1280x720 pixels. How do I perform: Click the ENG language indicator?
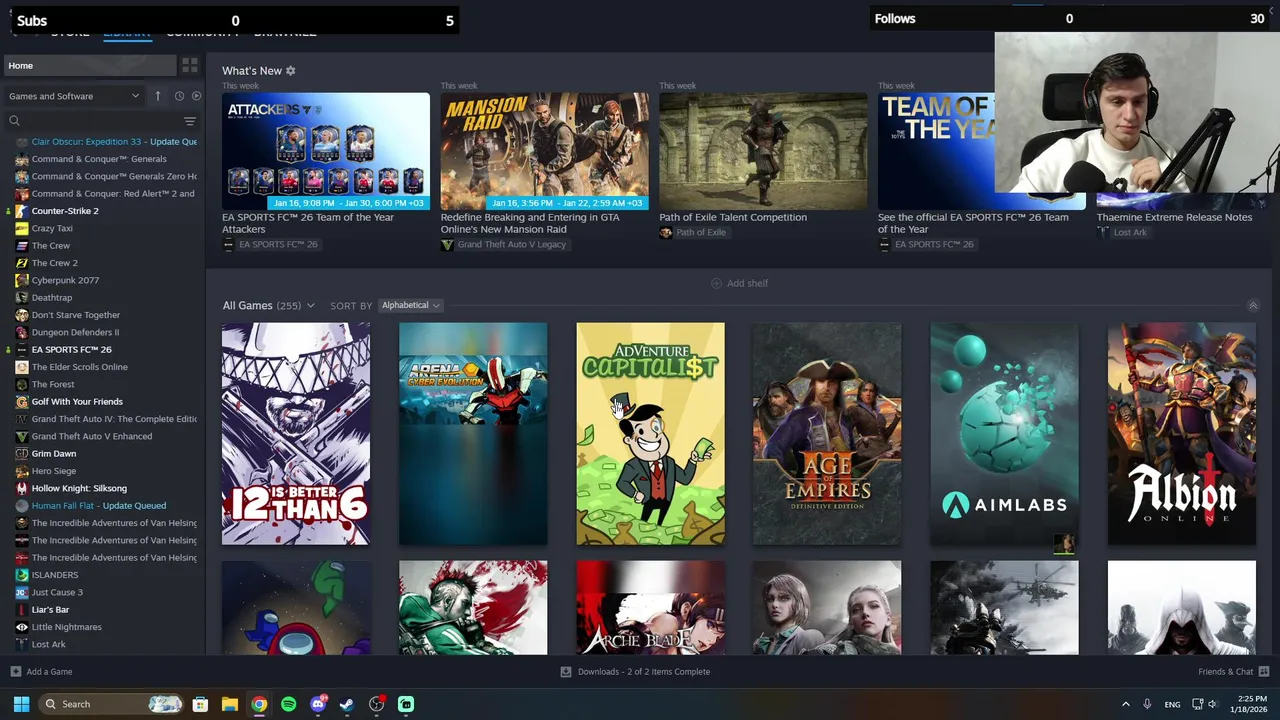[1172, 704]
